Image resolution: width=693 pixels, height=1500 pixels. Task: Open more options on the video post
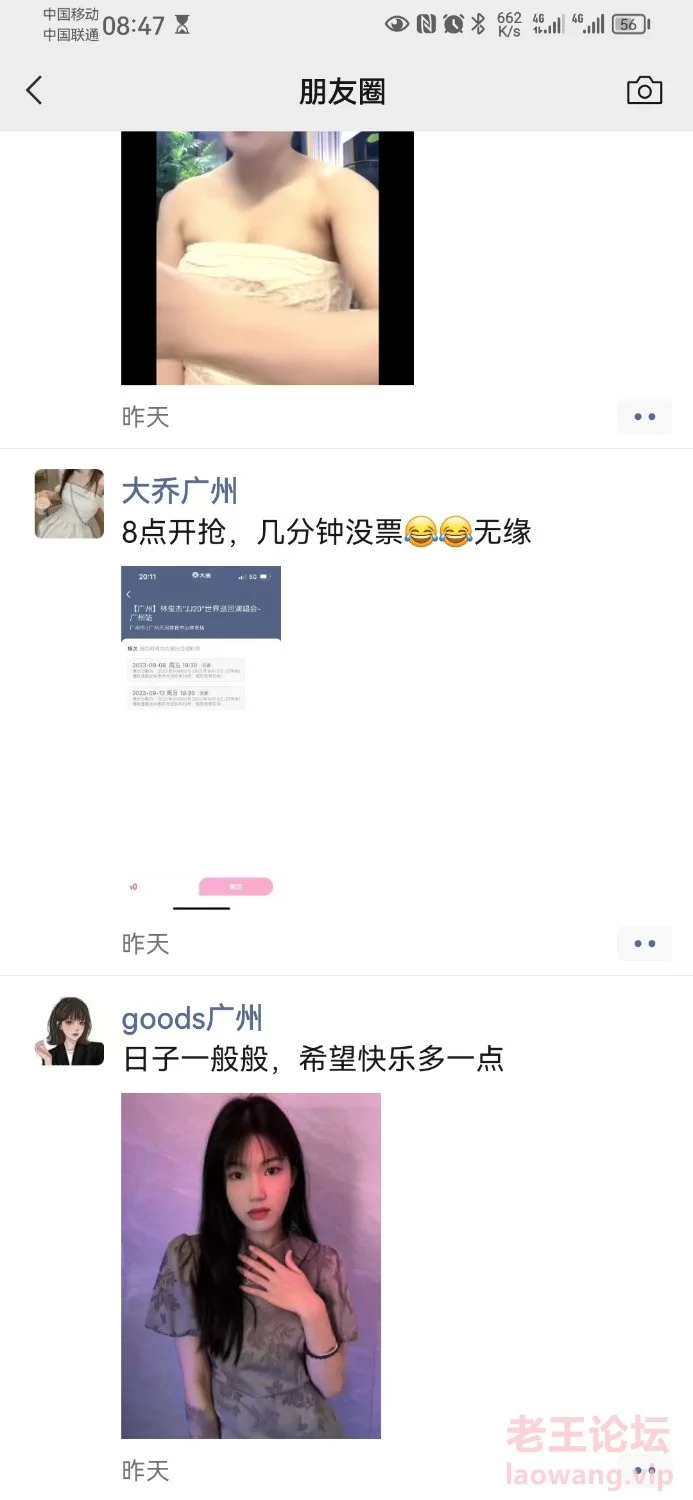645,416
